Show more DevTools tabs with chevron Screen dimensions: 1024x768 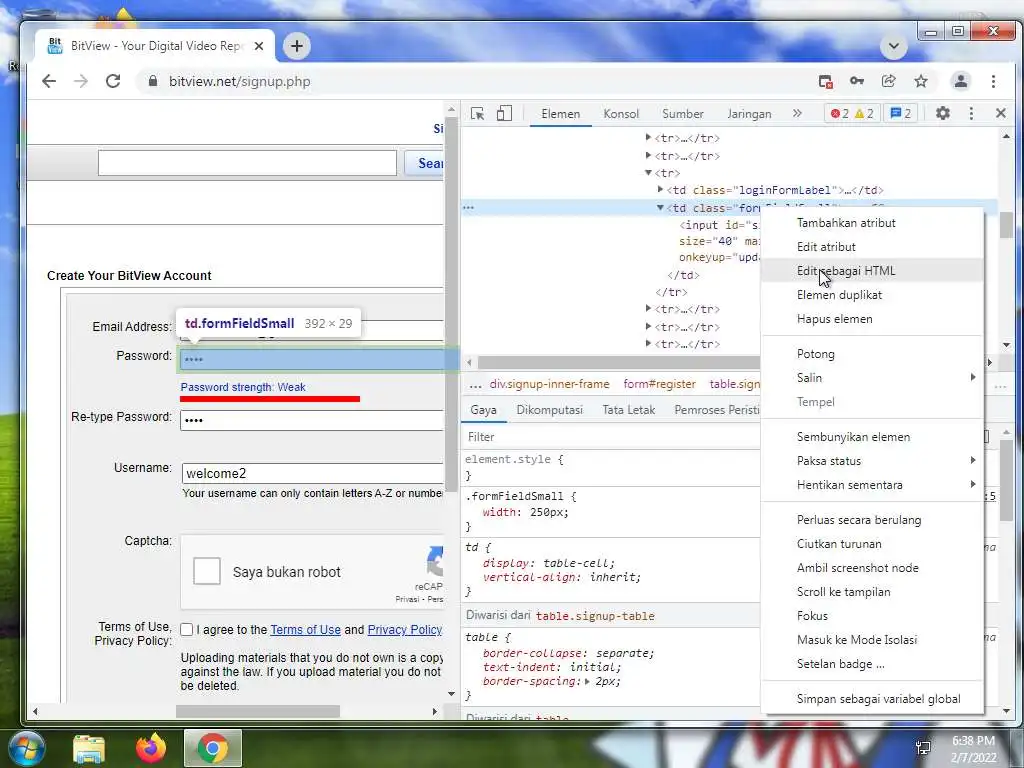click(797, 114)
